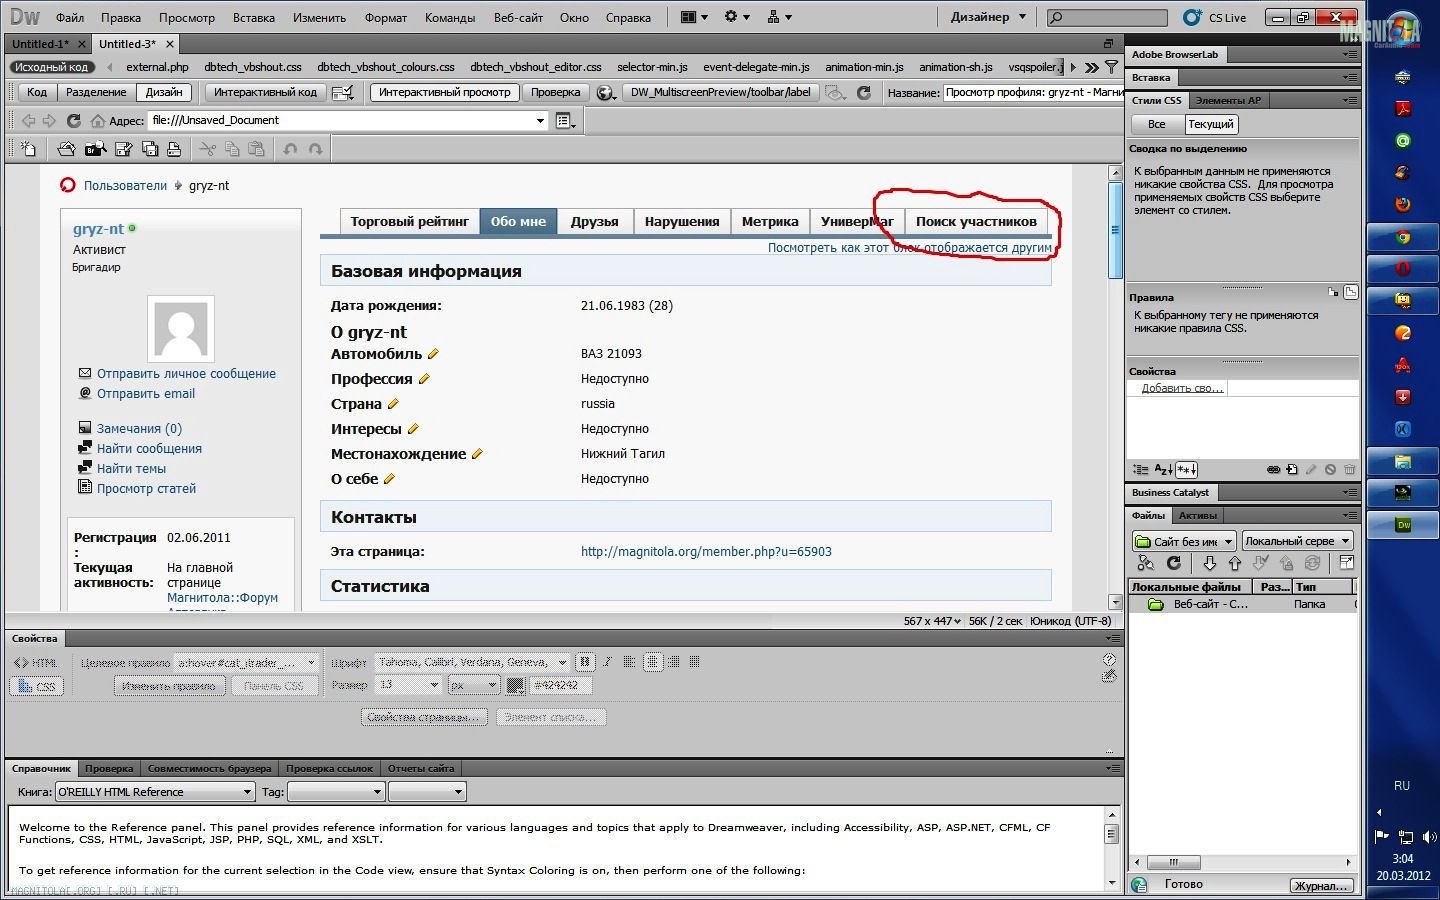Screen dimensions: 1440x900
Task: Click the Refresh icon next to address field
Action: [73, 120]
